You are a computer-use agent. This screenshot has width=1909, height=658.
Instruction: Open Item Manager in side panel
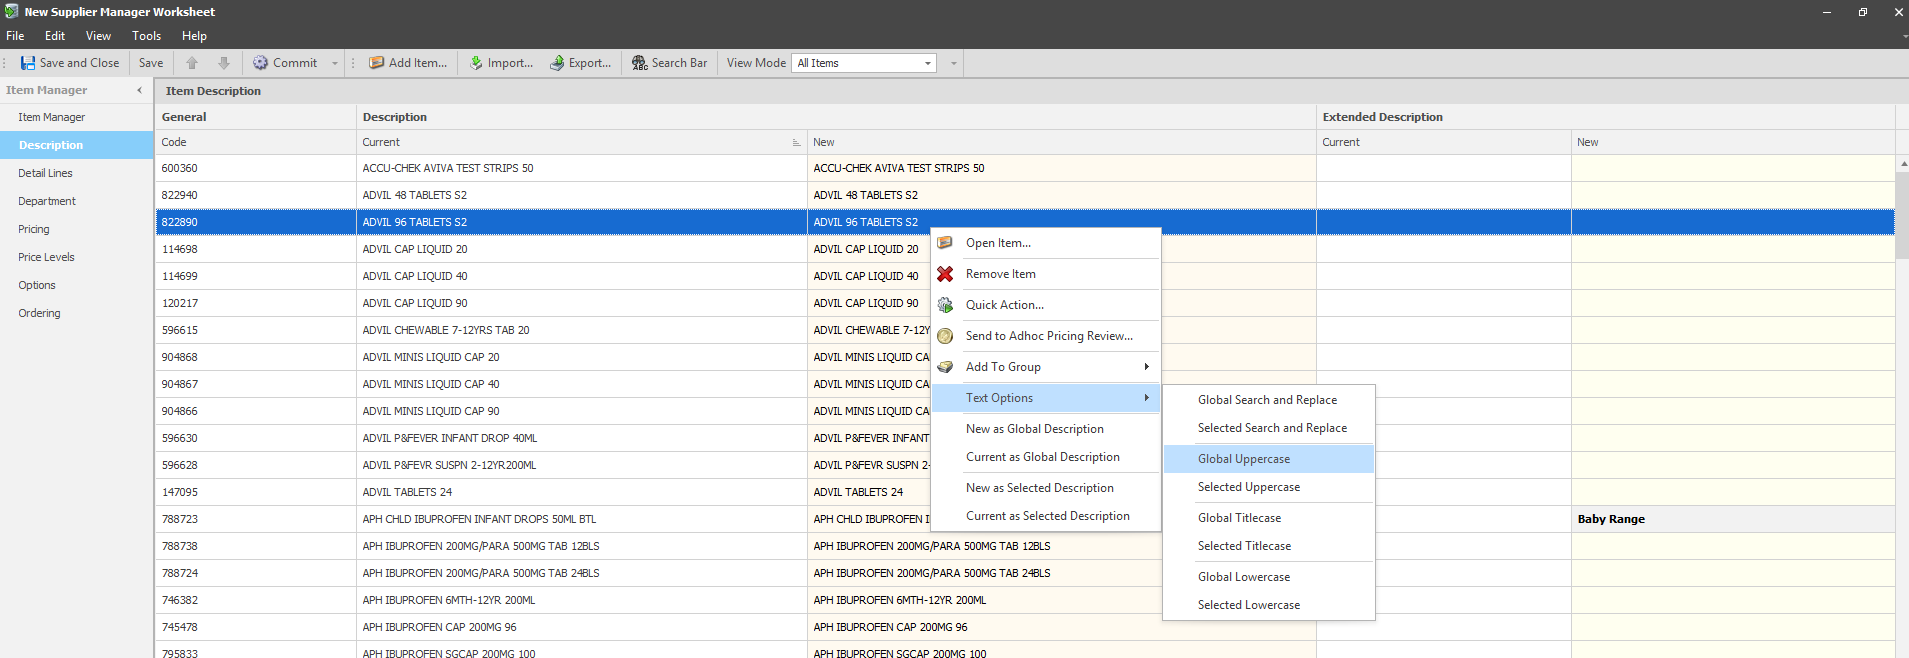coord(76,117)
